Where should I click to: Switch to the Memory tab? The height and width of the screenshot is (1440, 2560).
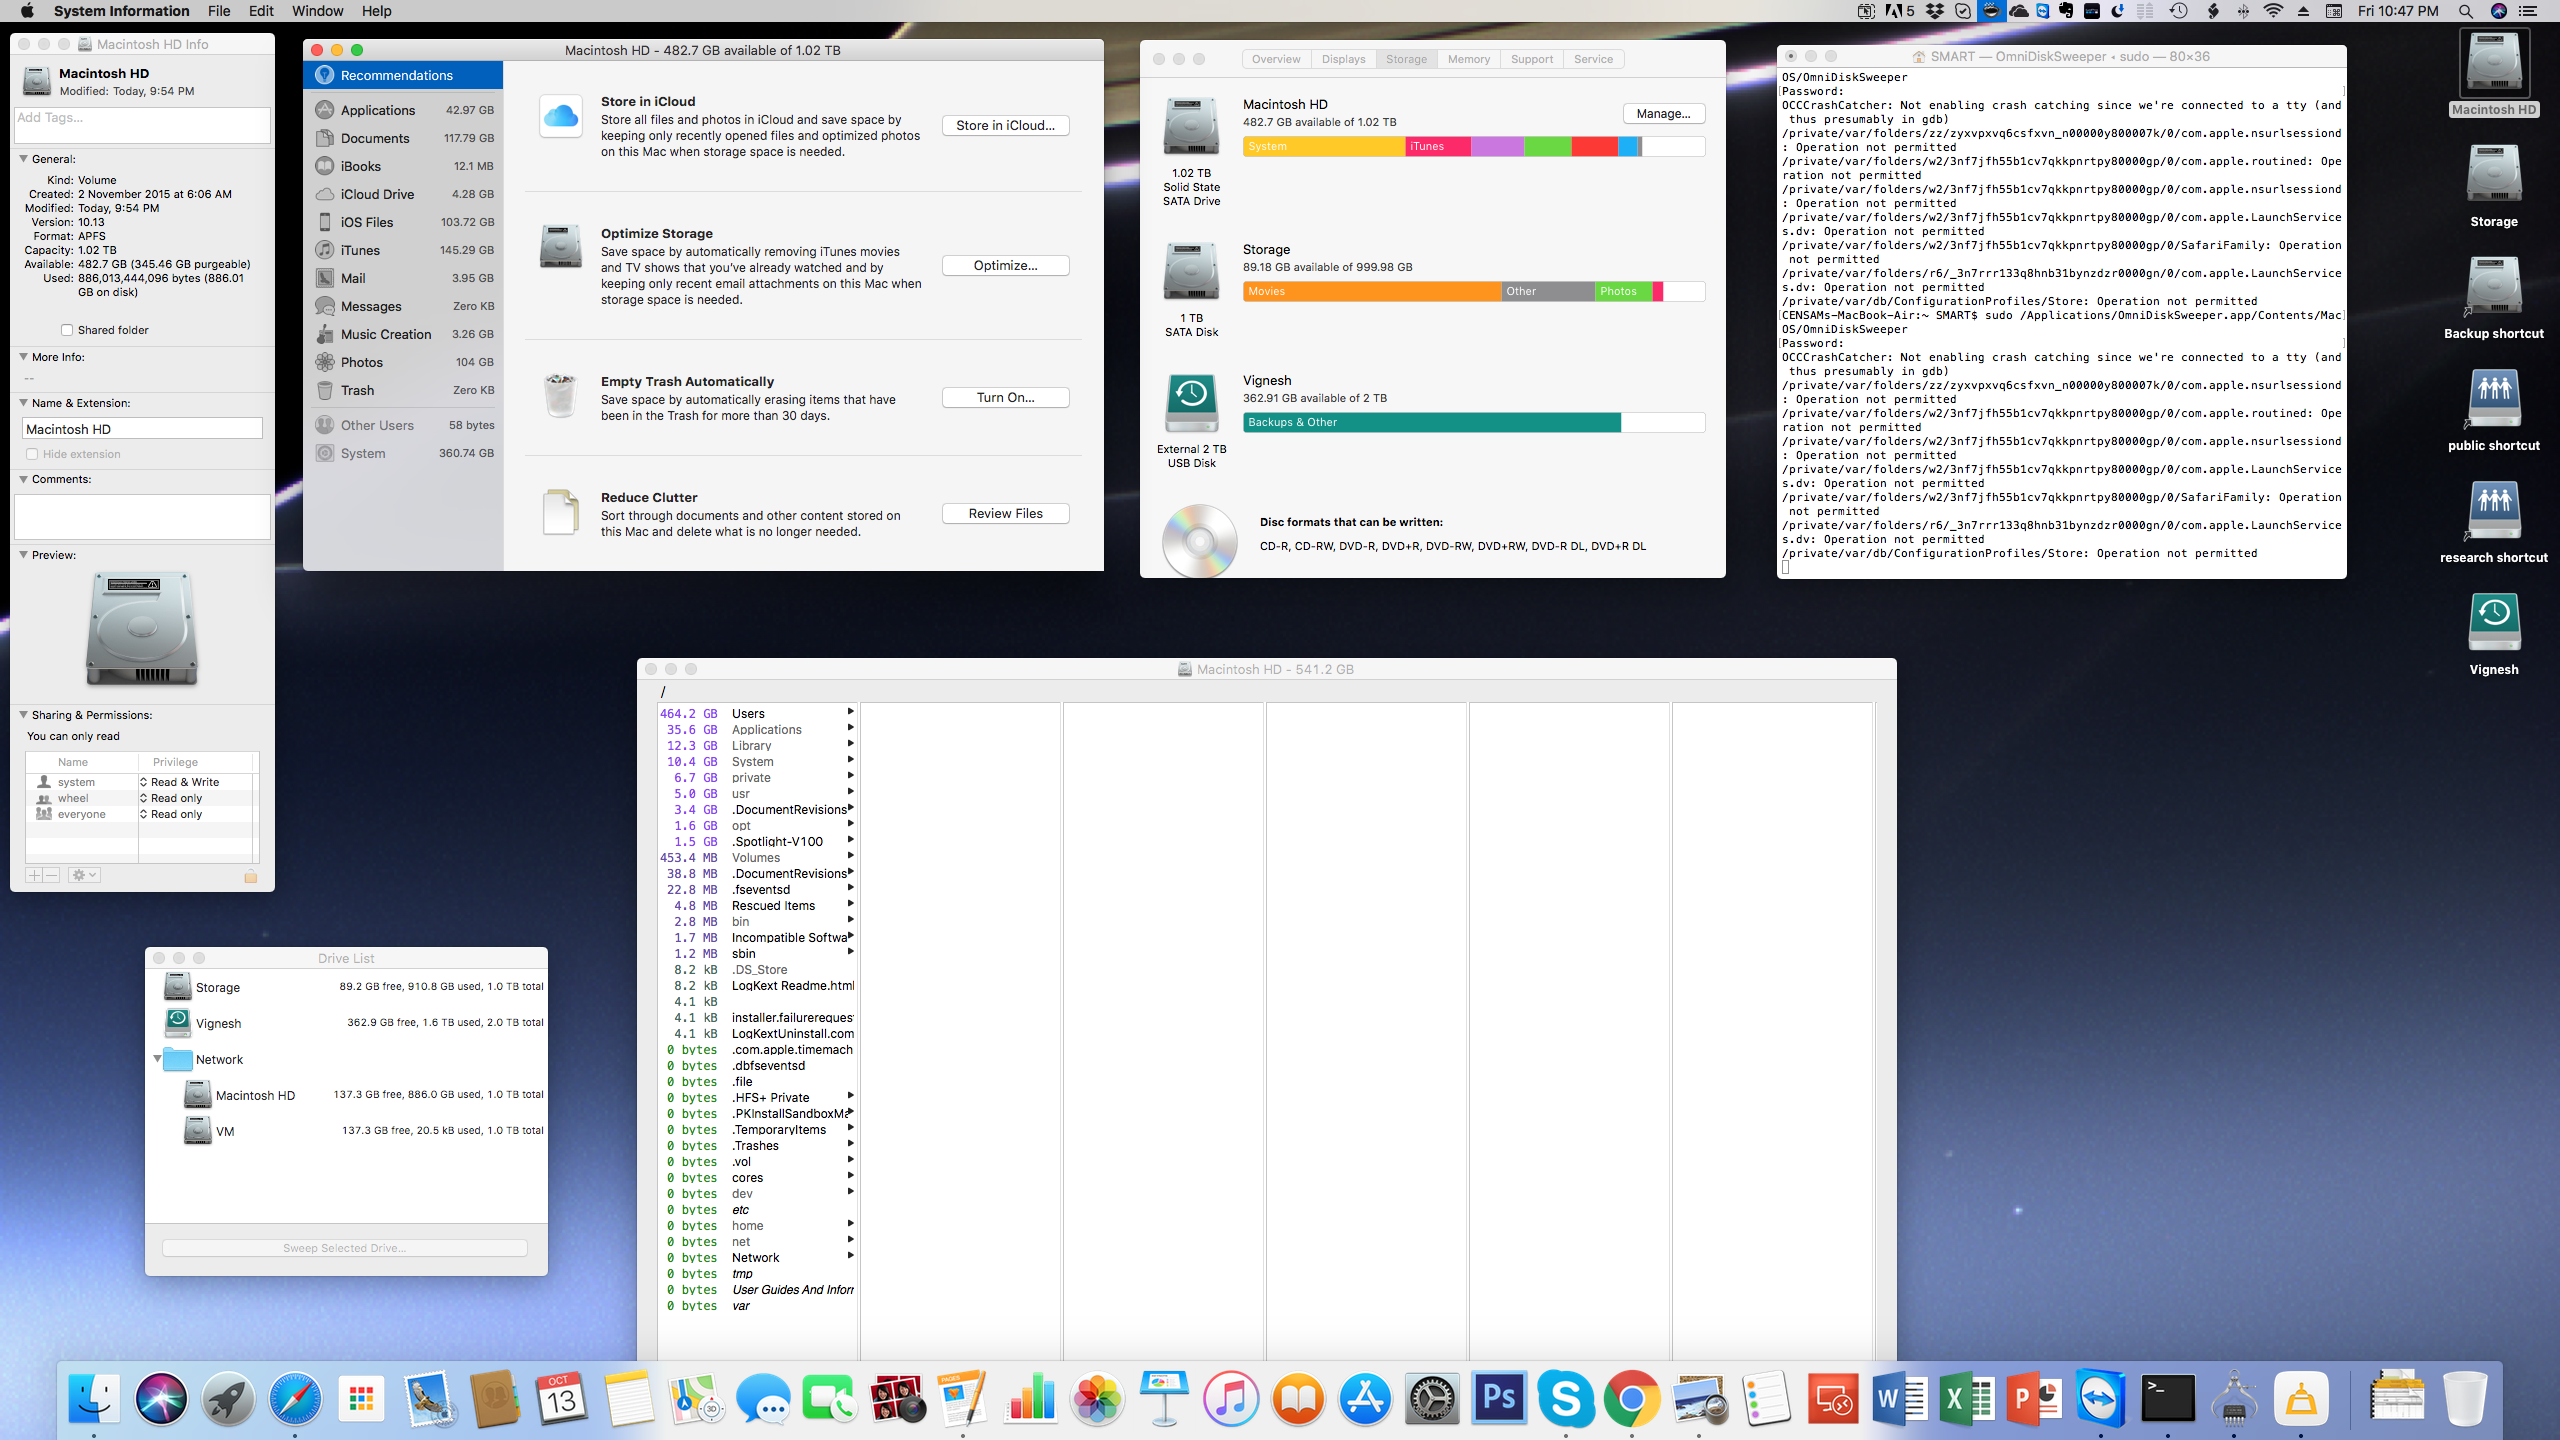coord(1468,59)
